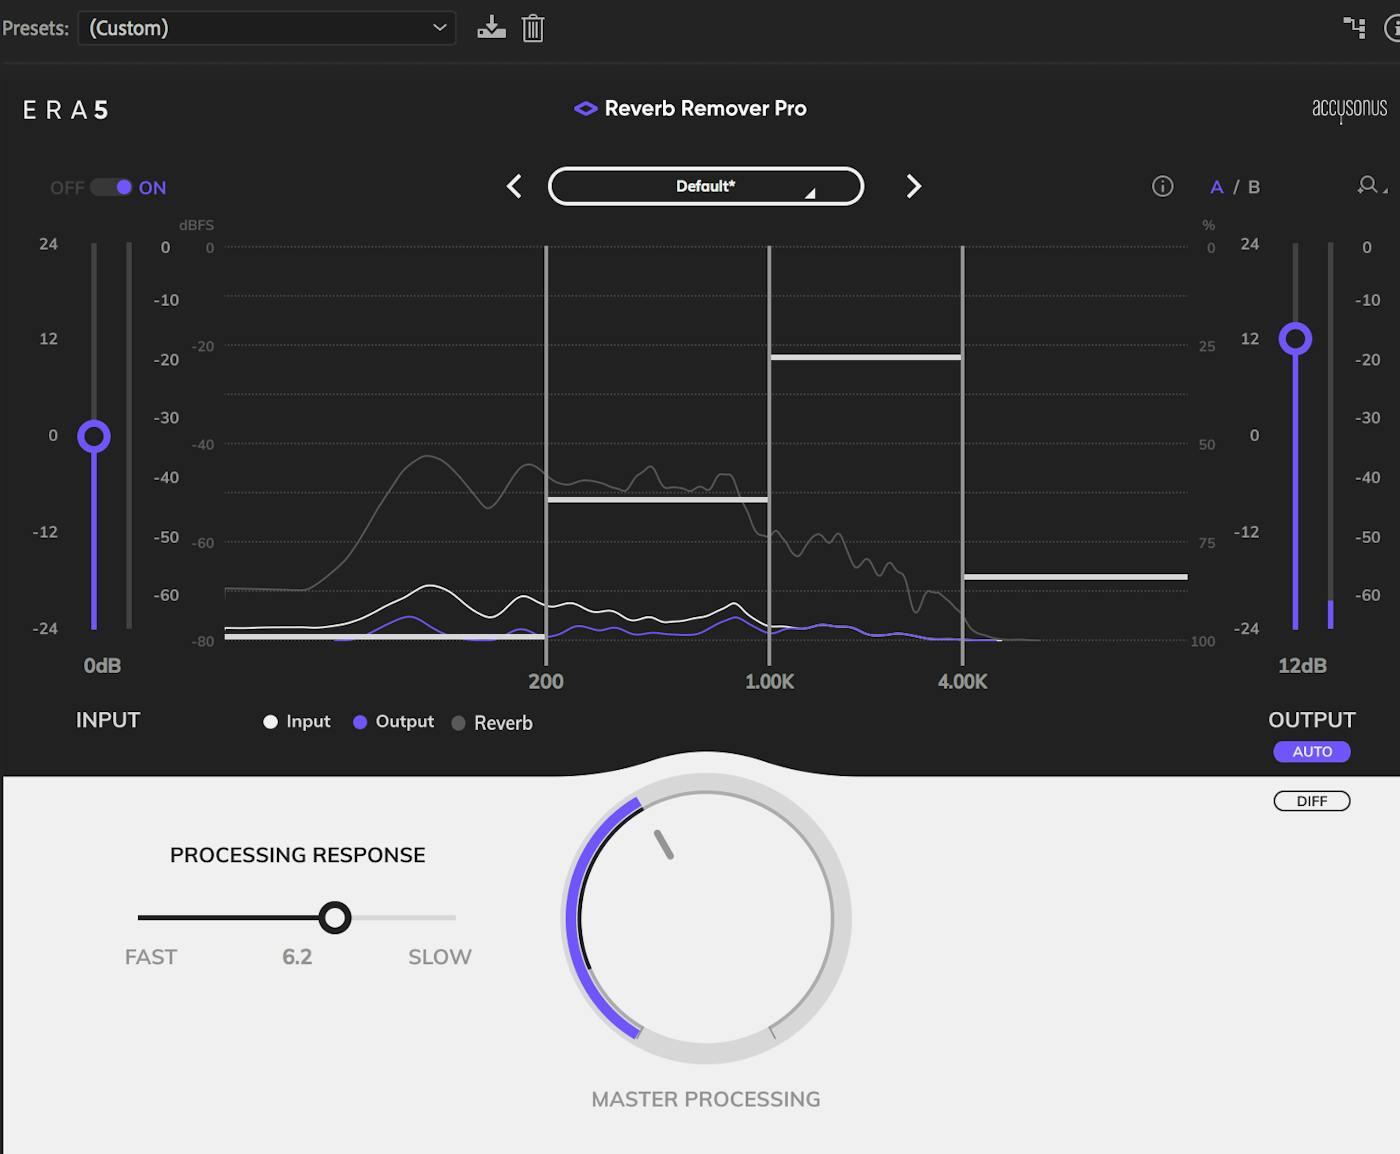
Task: Enable the AUTO output button
Action: point(1312,752)
